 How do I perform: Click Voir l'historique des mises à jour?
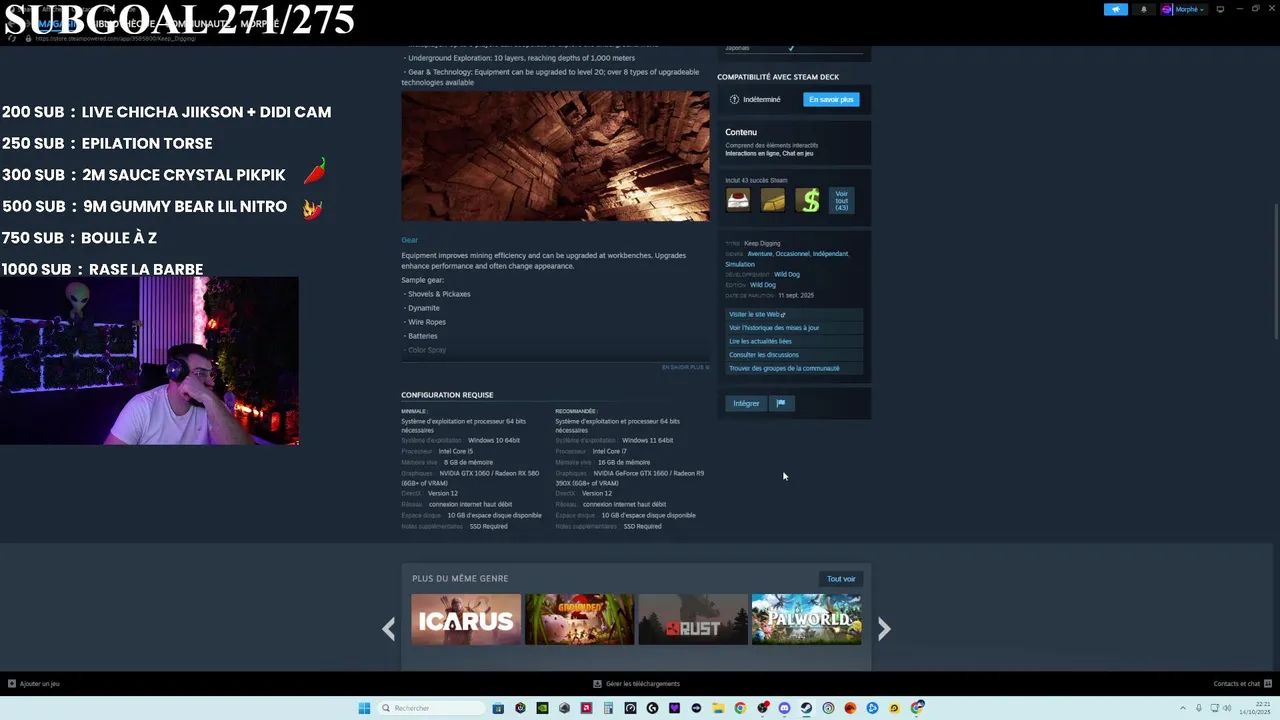pyautogui.click(x=794, y=327)
